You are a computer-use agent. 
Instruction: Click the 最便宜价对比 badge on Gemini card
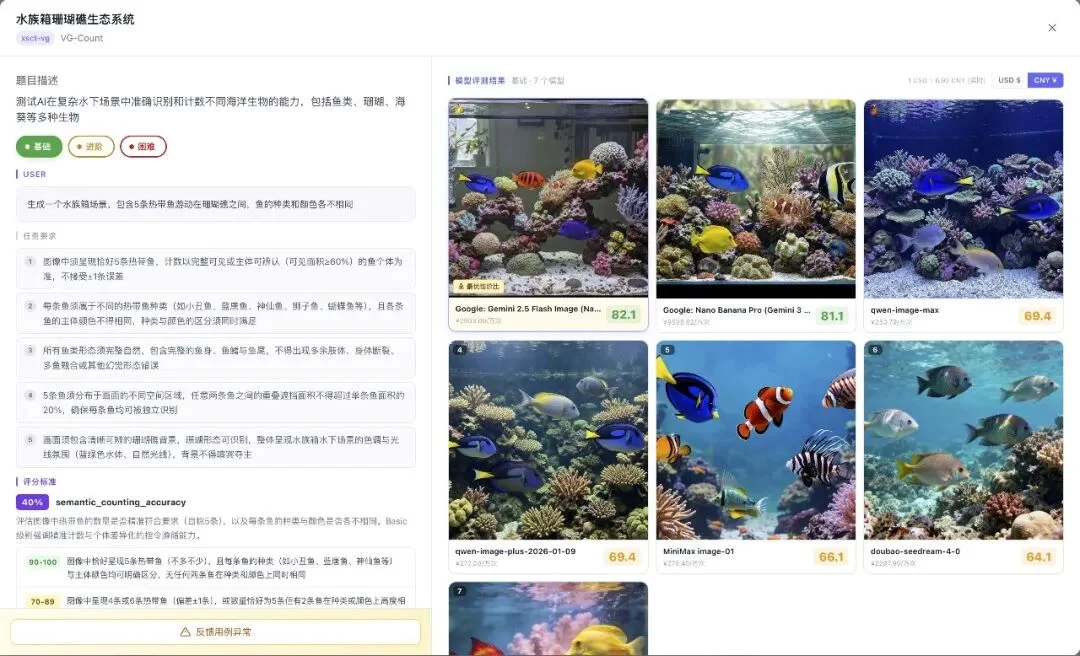click(477, 287)
